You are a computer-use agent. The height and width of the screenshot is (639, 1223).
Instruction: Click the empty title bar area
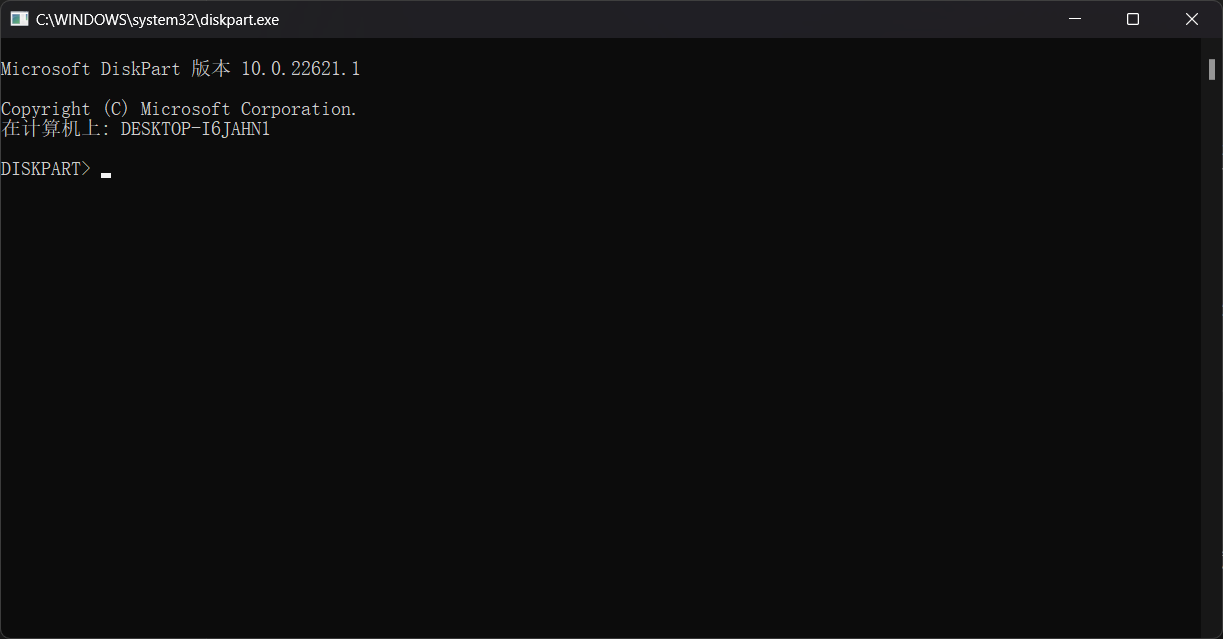pos(650,19)
